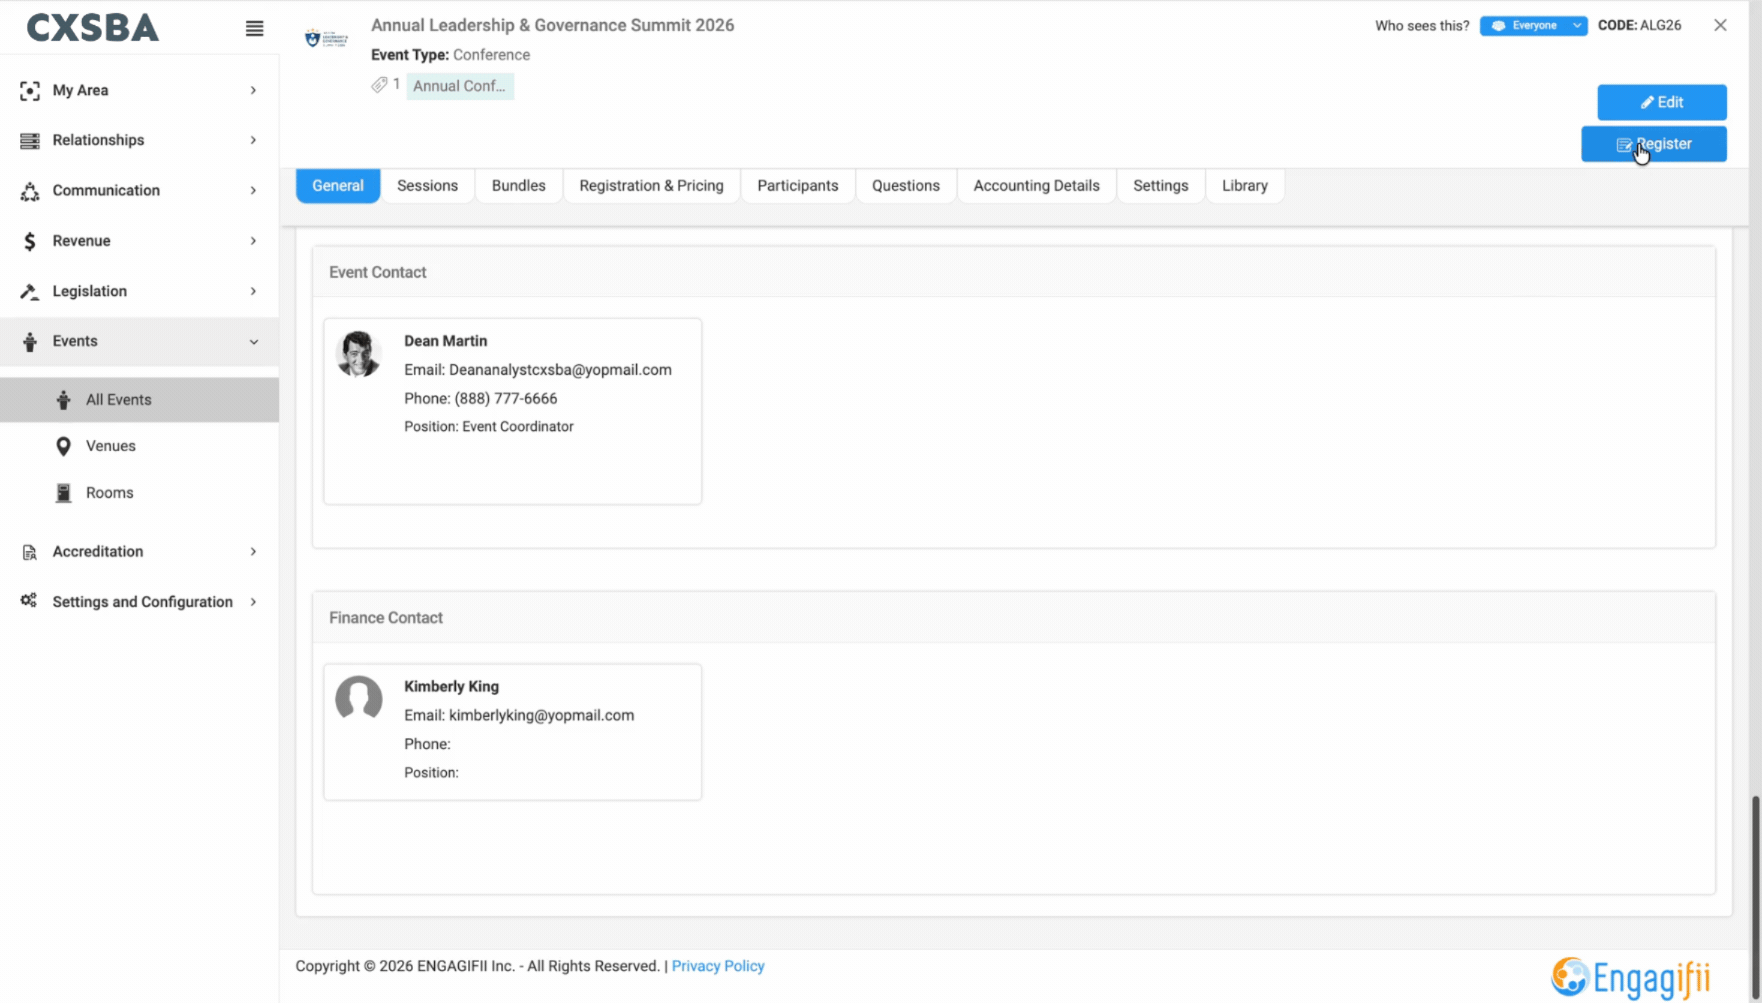Click the Register button
The image size is (1762, 1003).
coord(1653,143)
